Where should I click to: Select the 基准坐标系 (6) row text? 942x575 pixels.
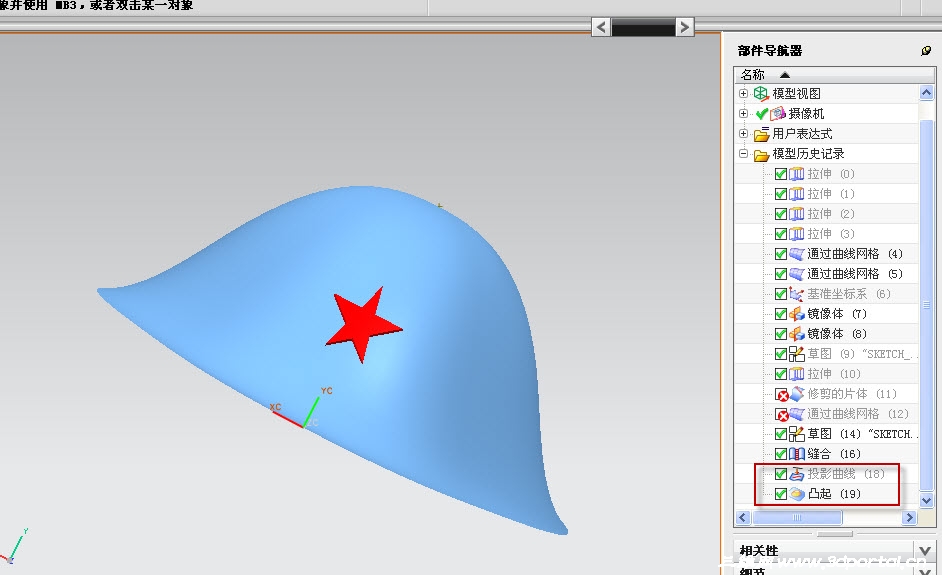(848, 294)
